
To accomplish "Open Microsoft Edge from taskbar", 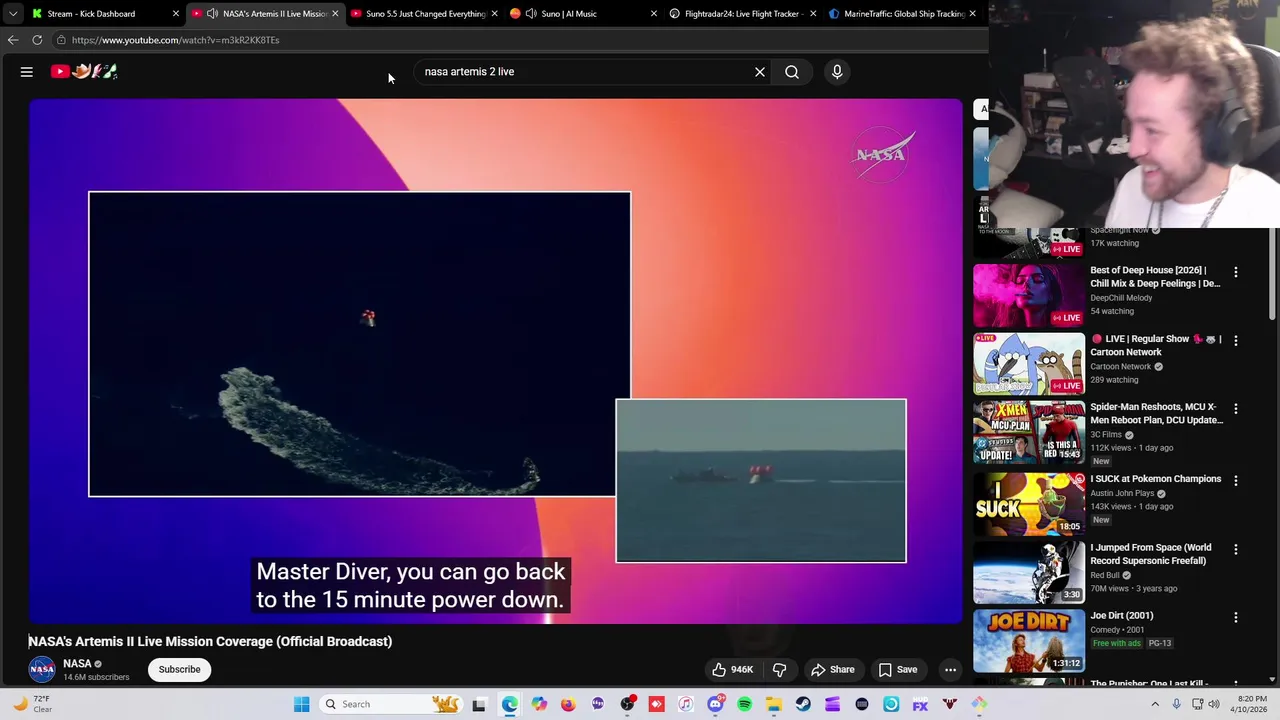I will tap(509, 705).
